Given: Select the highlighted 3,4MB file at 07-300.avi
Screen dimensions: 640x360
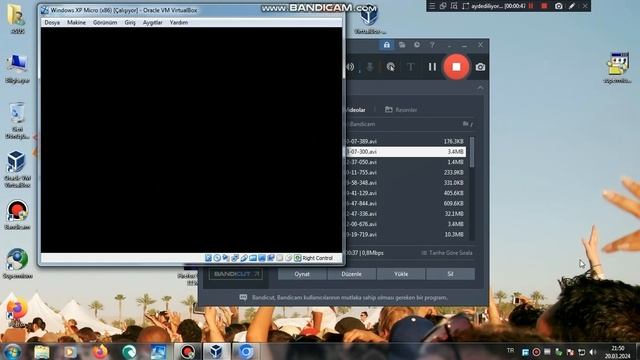Looking at the screenshot, I should pos(406,152).
